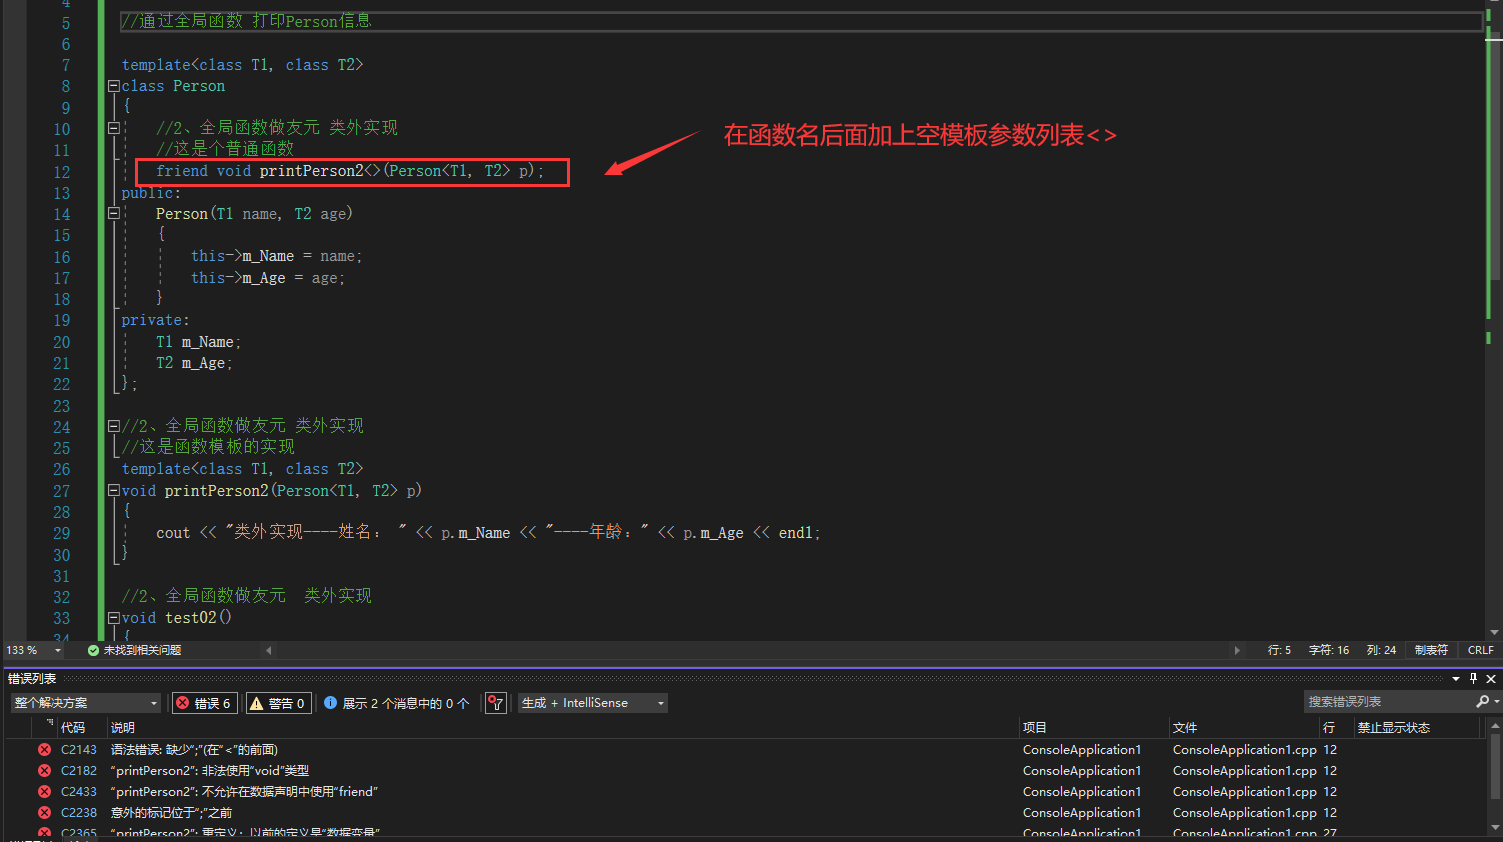Click the editor vertical scrollbar down arrow
The width and height of the screenshot is (1503, 842).
(1494, 632)
